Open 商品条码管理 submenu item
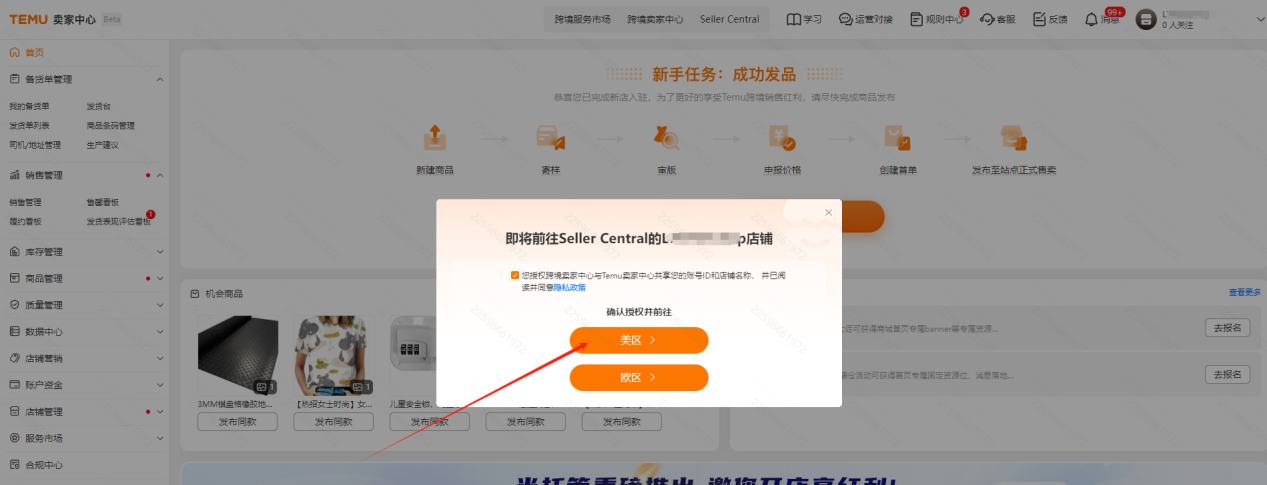 point(110,125)
